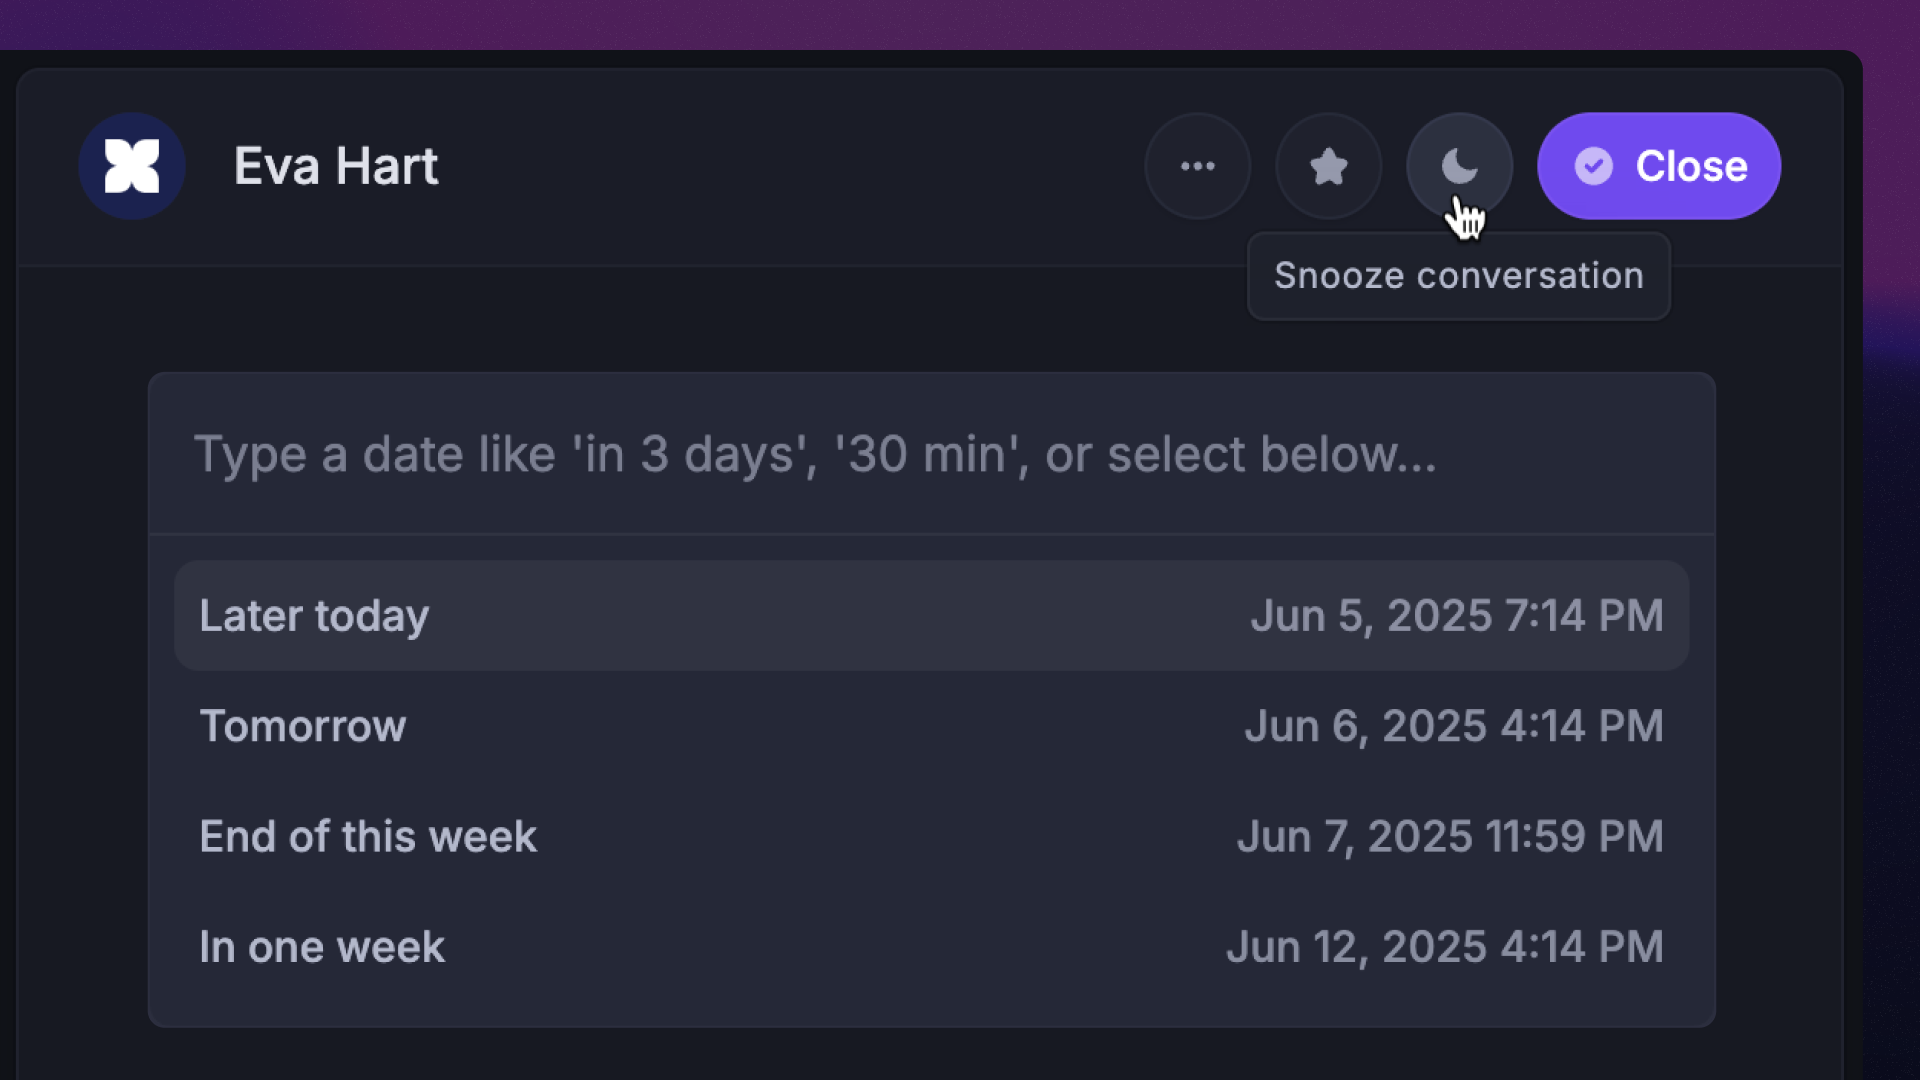Select the "Later today" snooze option
Image resolution: width=1920 pixels, height=1080 pixels.
tap(314, 616)
